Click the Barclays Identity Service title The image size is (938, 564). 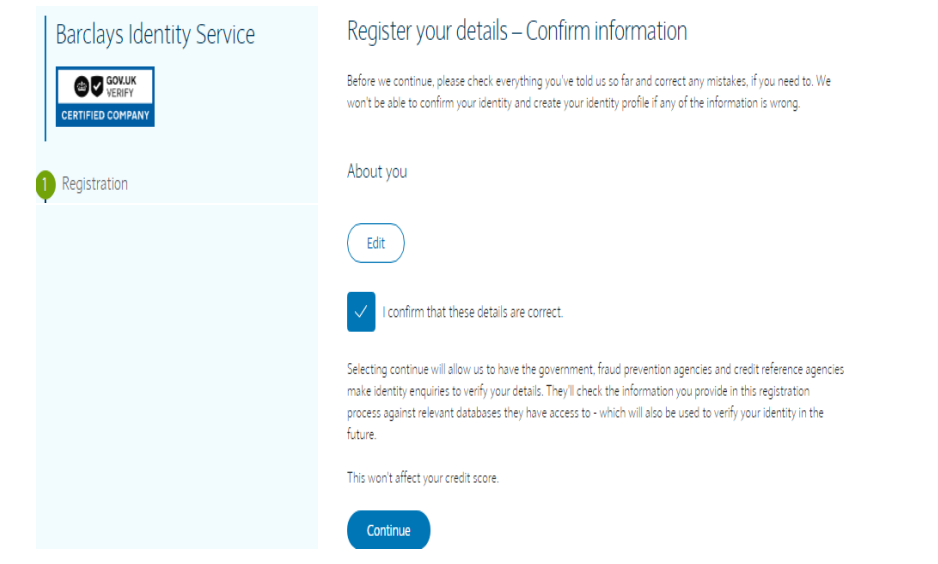pyautogui.click(x=155, y=35)
